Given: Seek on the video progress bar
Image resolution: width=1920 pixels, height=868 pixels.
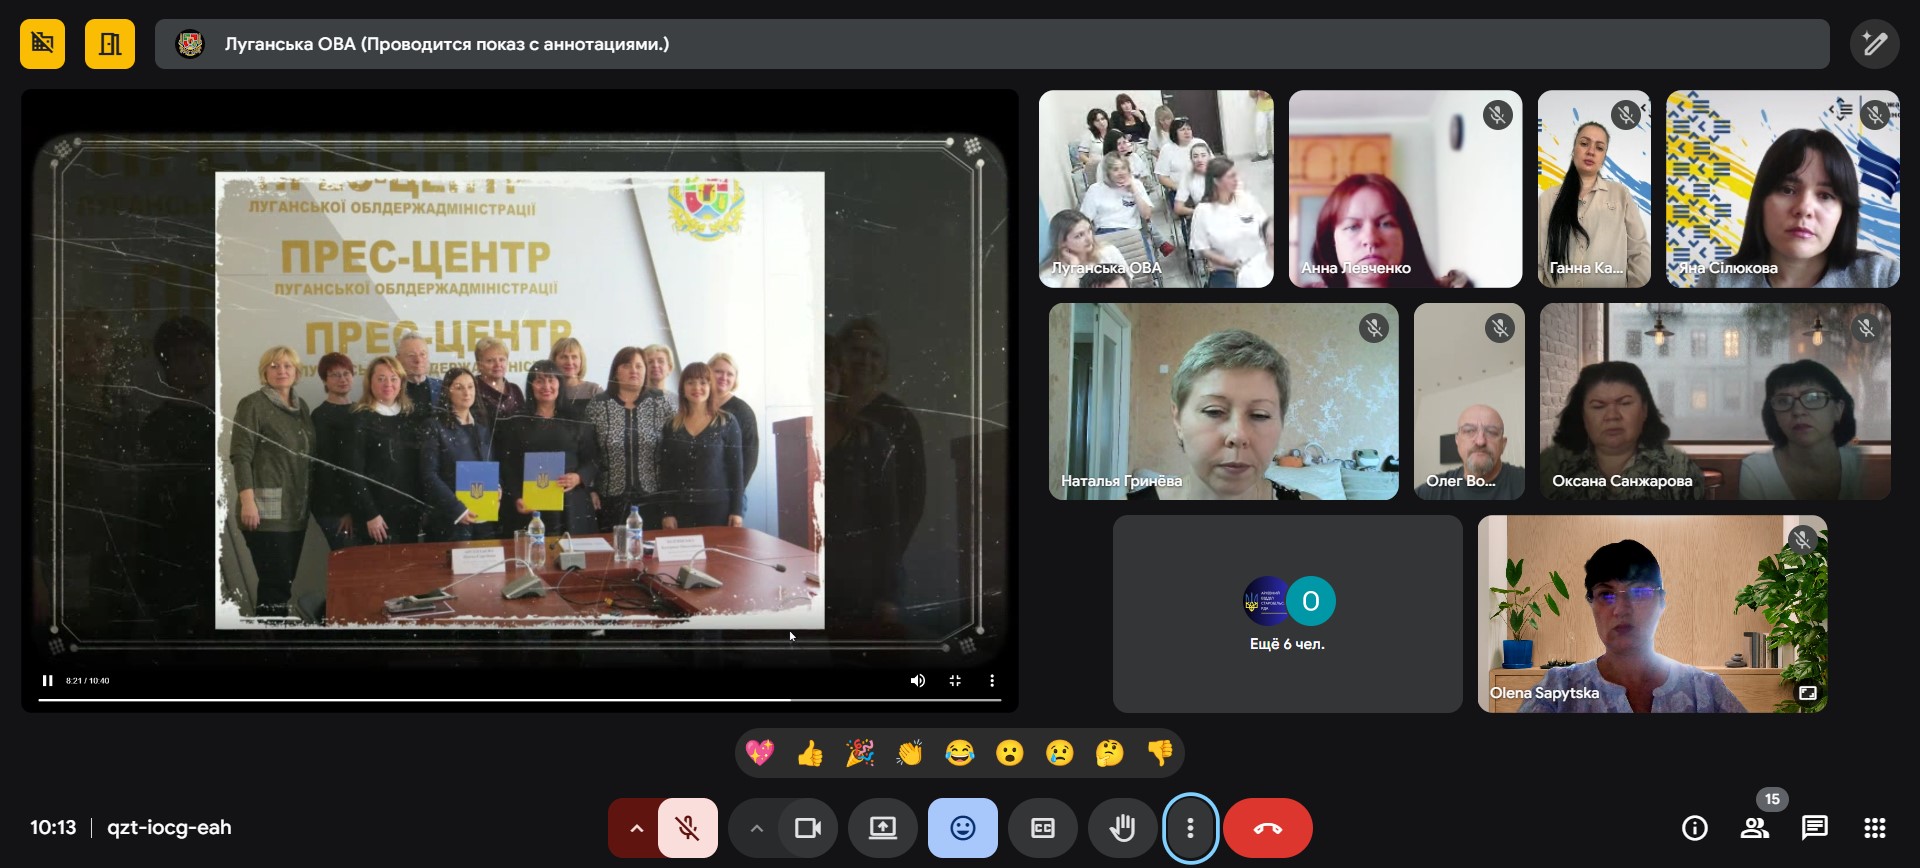Looking at the screenshot, I should 520,700.
